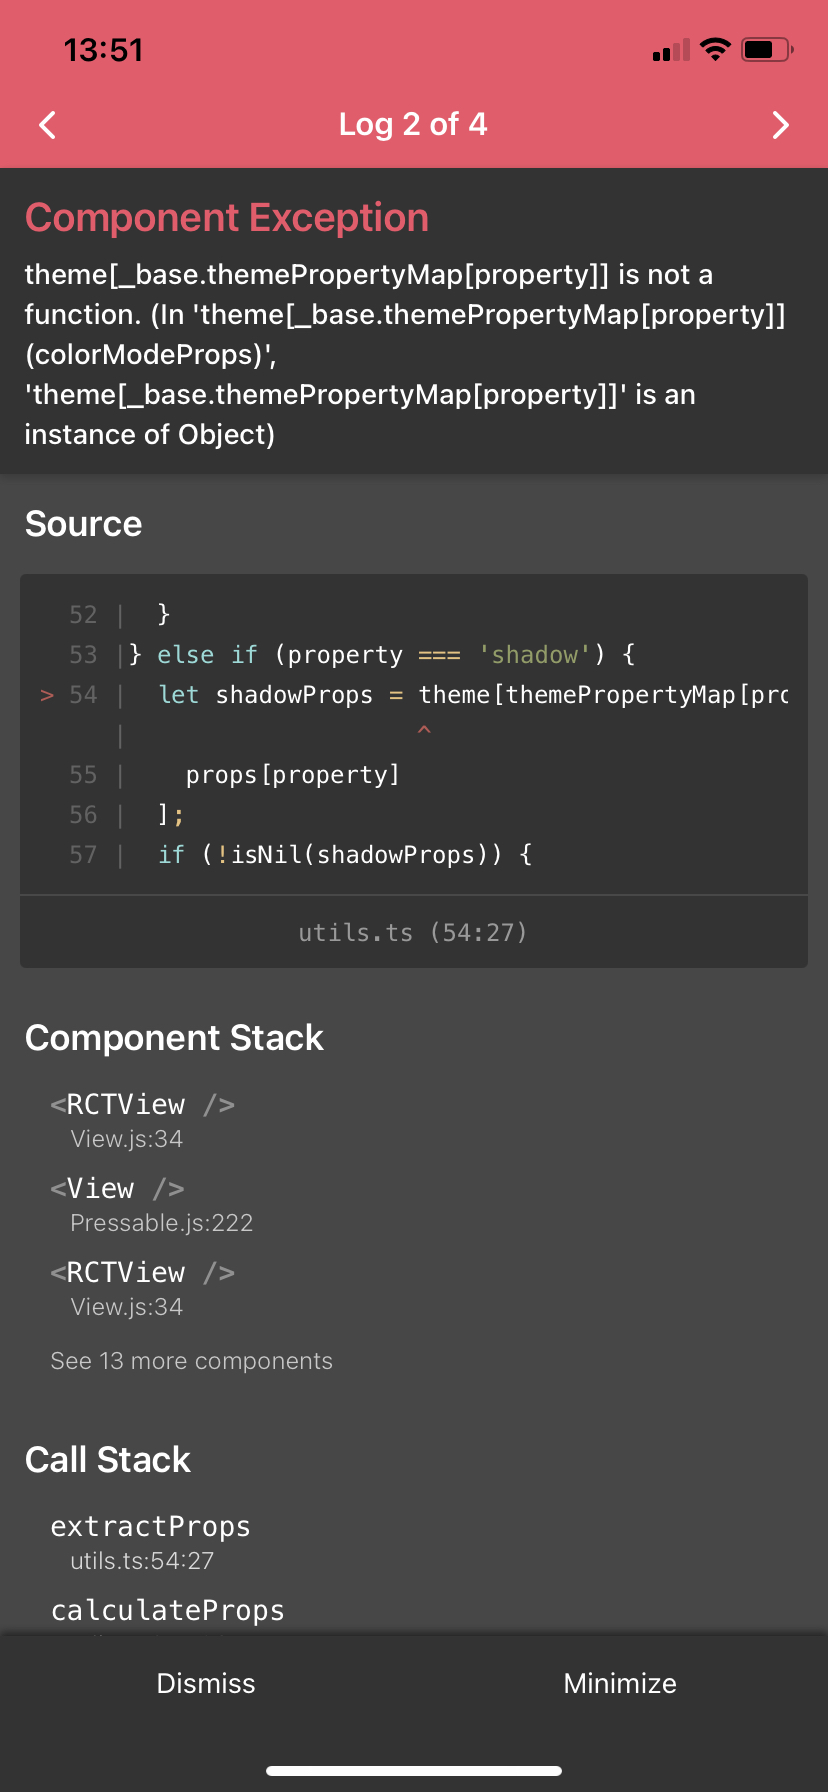The height and width of the screenshot is (1792, 828).
Task: Open the utils.ts (54:27) source location
Action: pyautogui.click(x=413, y=932)
